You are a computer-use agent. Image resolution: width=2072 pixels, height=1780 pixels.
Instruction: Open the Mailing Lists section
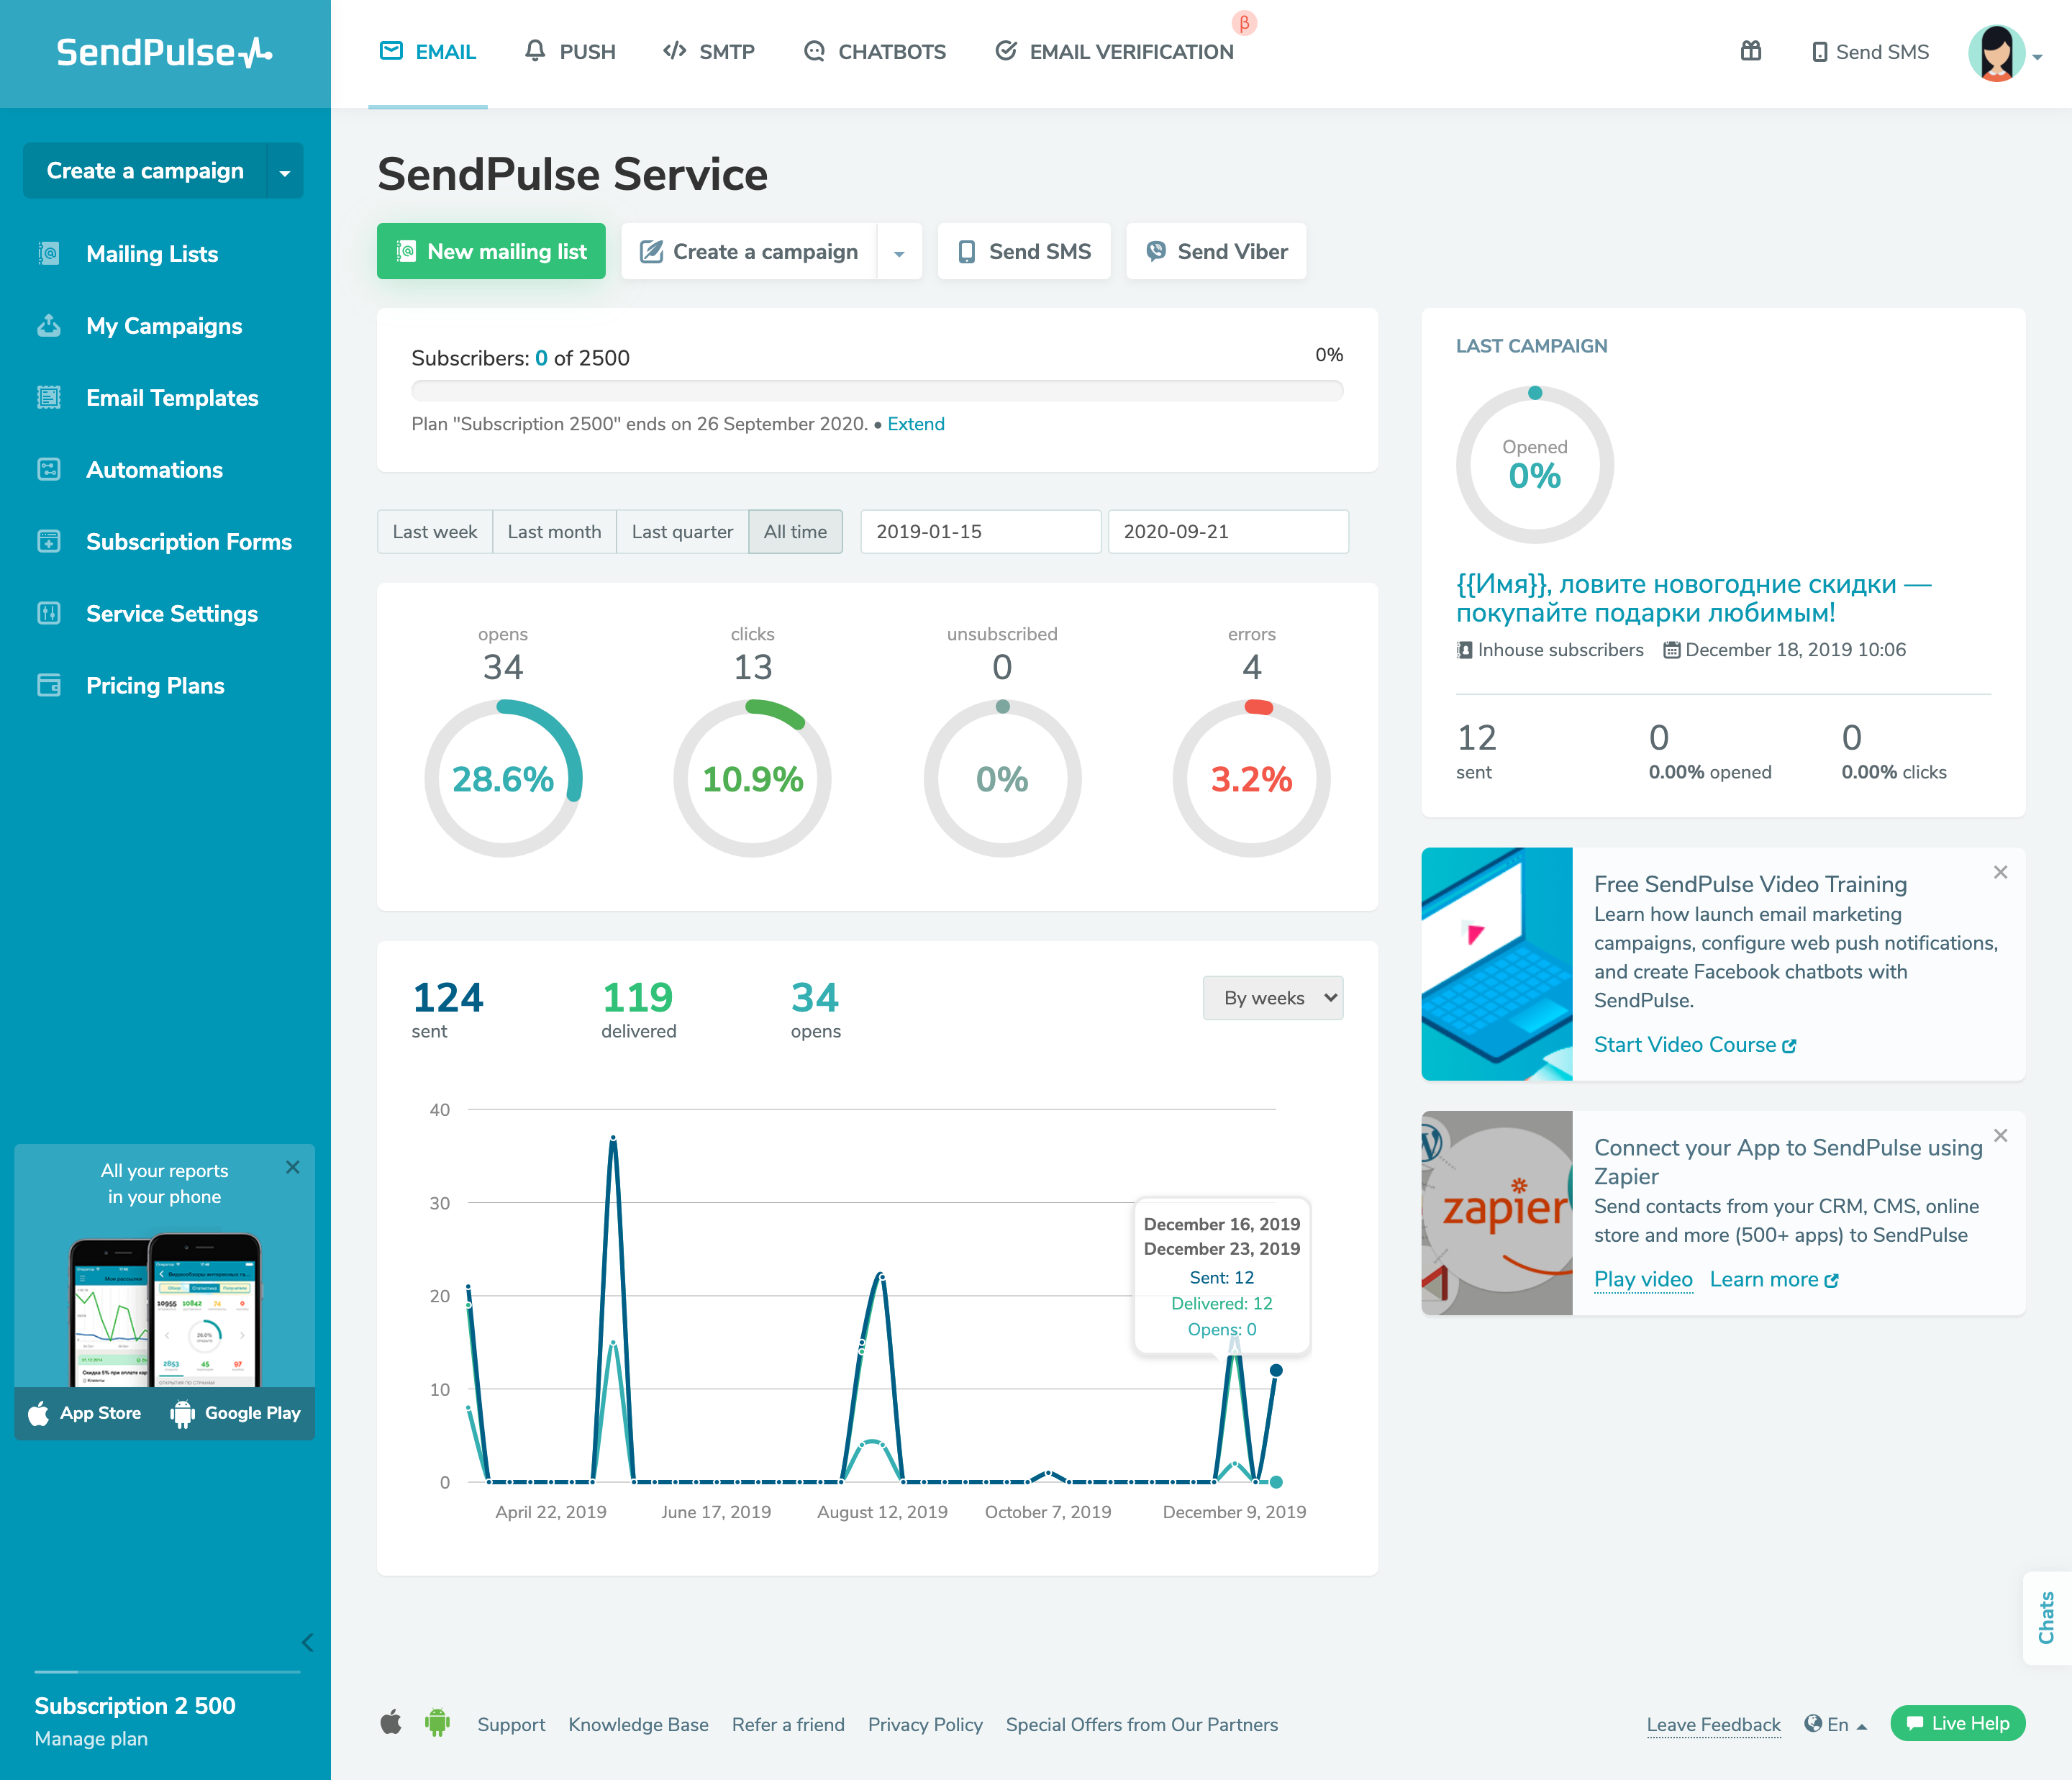tap(151, 253)
